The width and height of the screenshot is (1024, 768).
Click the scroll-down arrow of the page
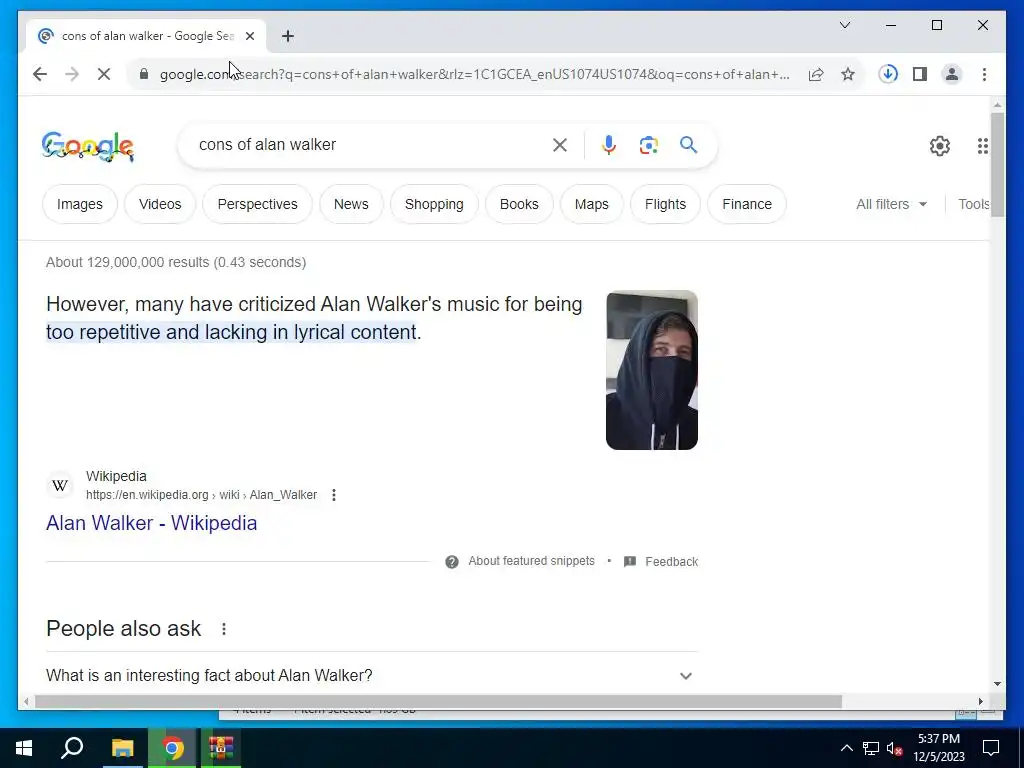click(997, 684)
